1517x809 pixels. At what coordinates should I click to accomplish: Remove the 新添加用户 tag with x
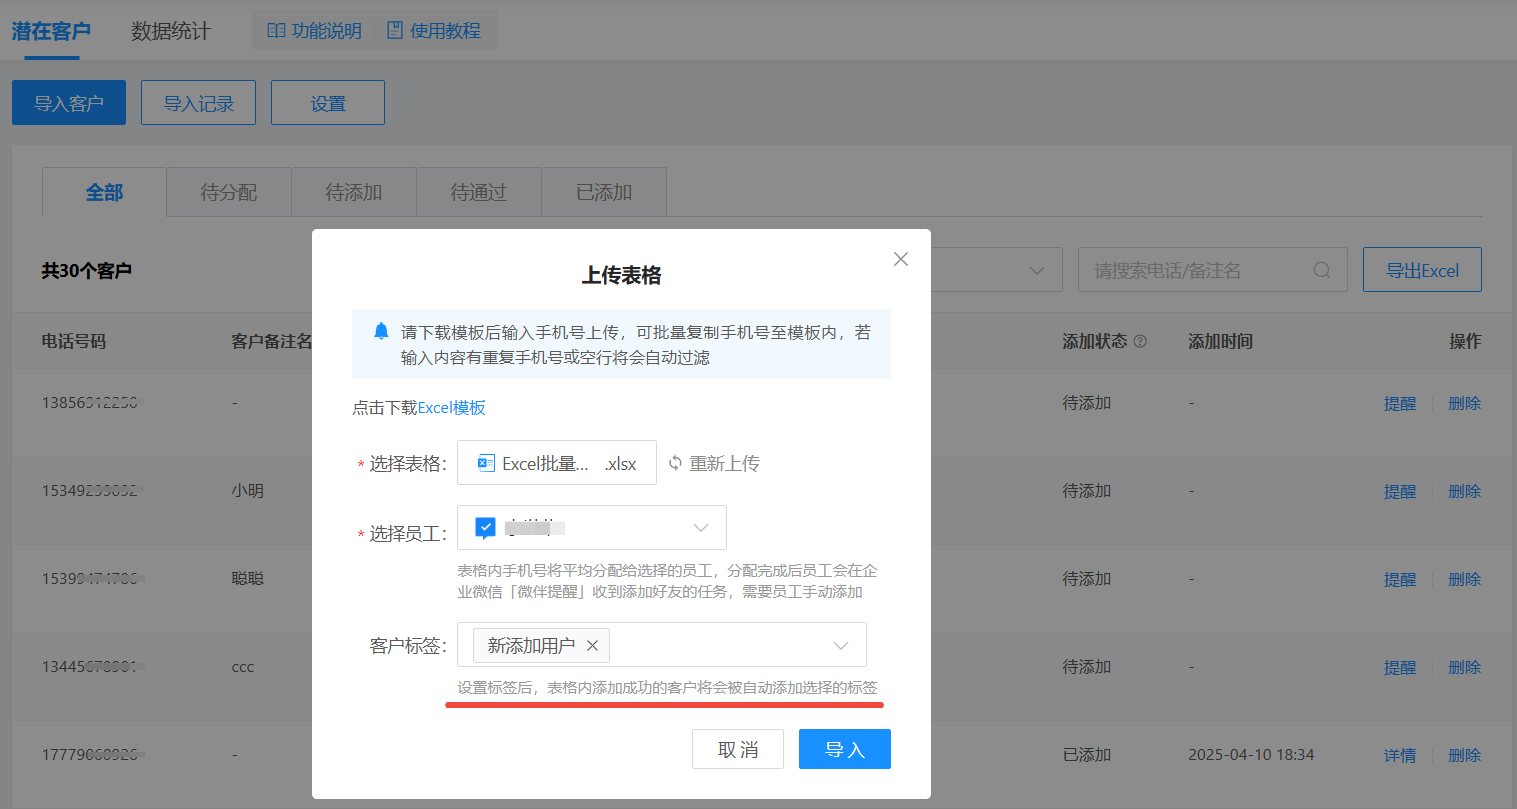[x=592, y=646]
